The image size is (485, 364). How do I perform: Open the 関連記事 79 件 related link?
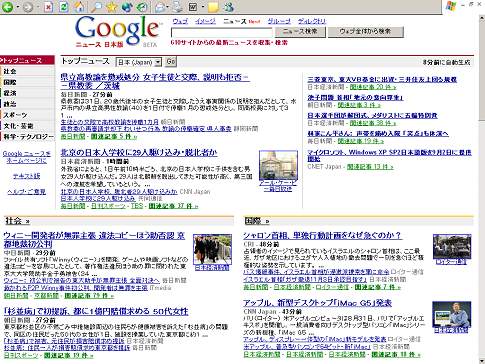[x=89, y=296]
